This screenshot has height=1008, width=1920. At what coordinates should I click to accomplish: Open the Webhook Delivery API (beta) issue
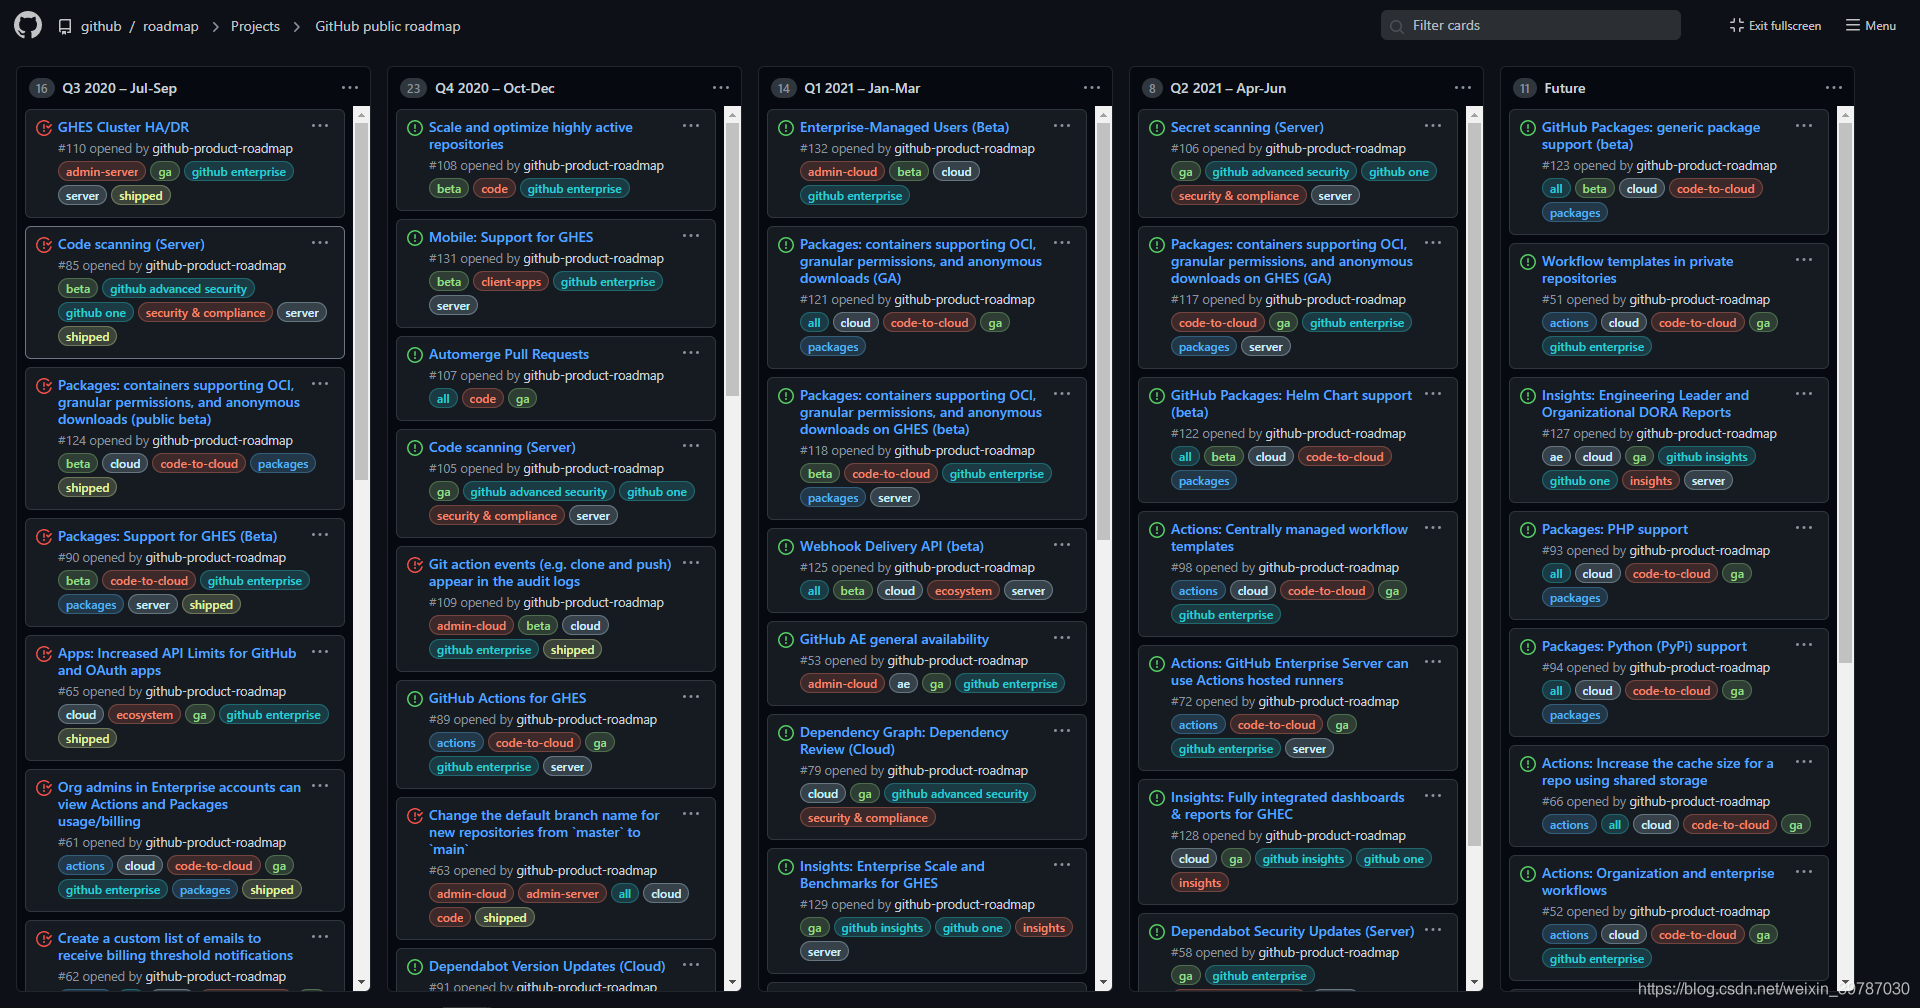892,547
